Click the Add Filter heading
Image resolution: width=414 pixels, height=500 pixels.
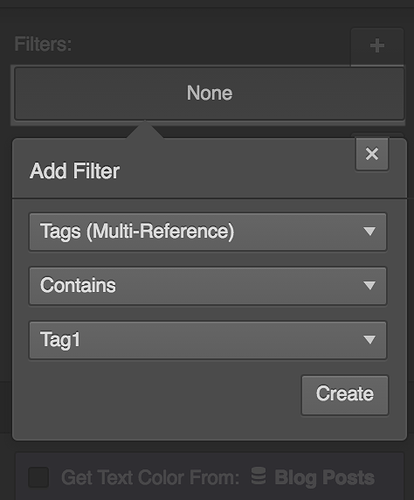pos(75,171)
